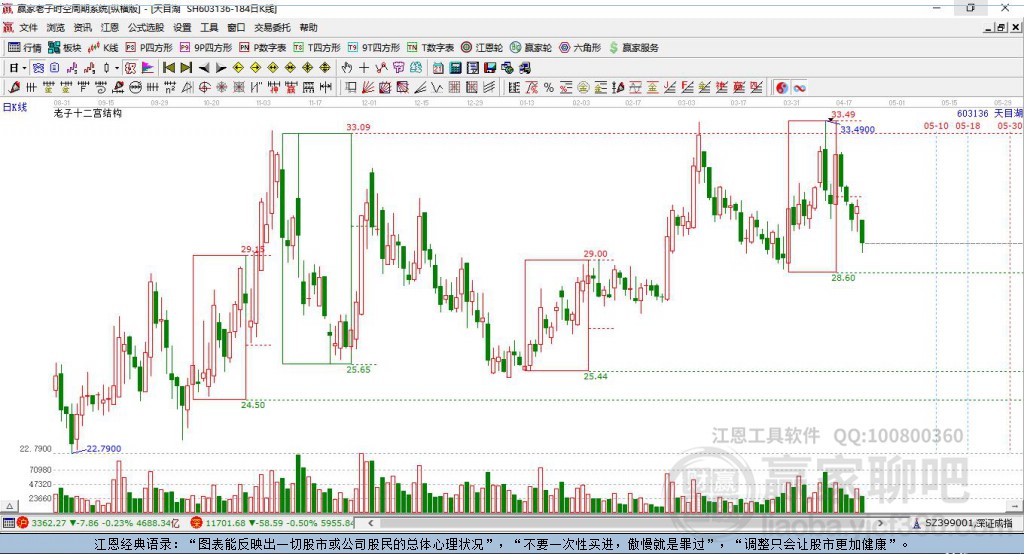Click the 深 index value 11701.68
Screen dimensions: 1024x554
(223, 523)
